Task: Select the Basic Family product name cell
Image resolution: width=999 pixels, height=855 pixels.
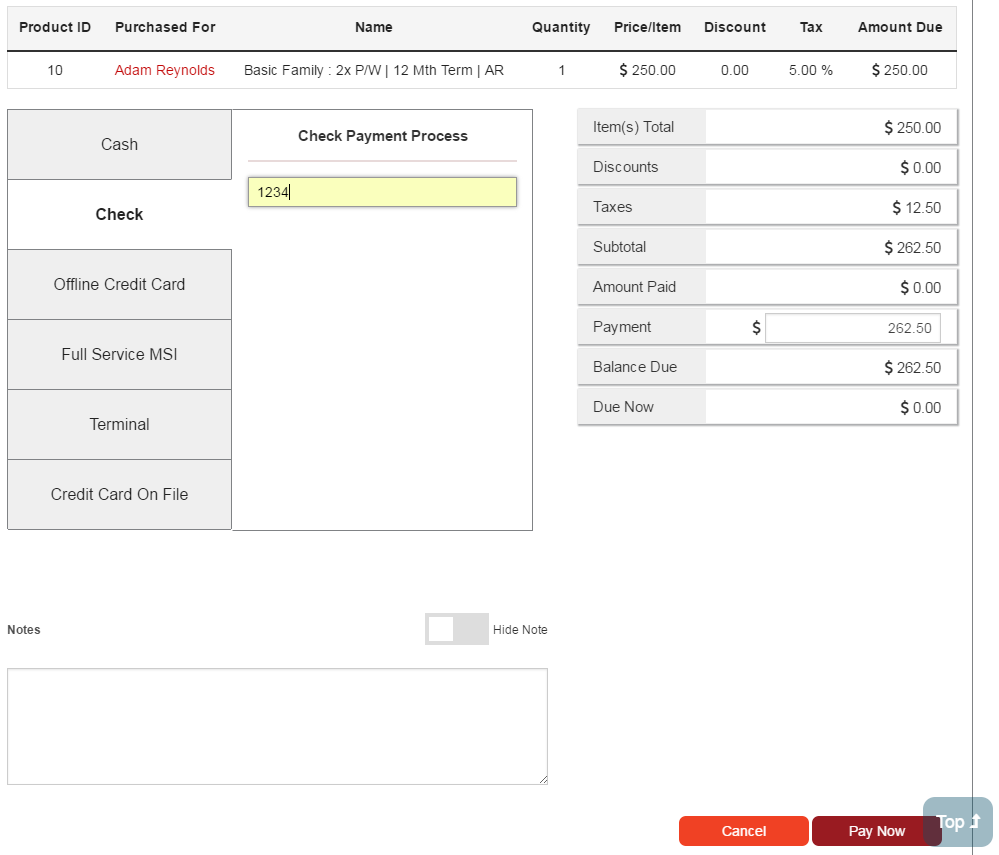Action: click(x=373, y=71)
